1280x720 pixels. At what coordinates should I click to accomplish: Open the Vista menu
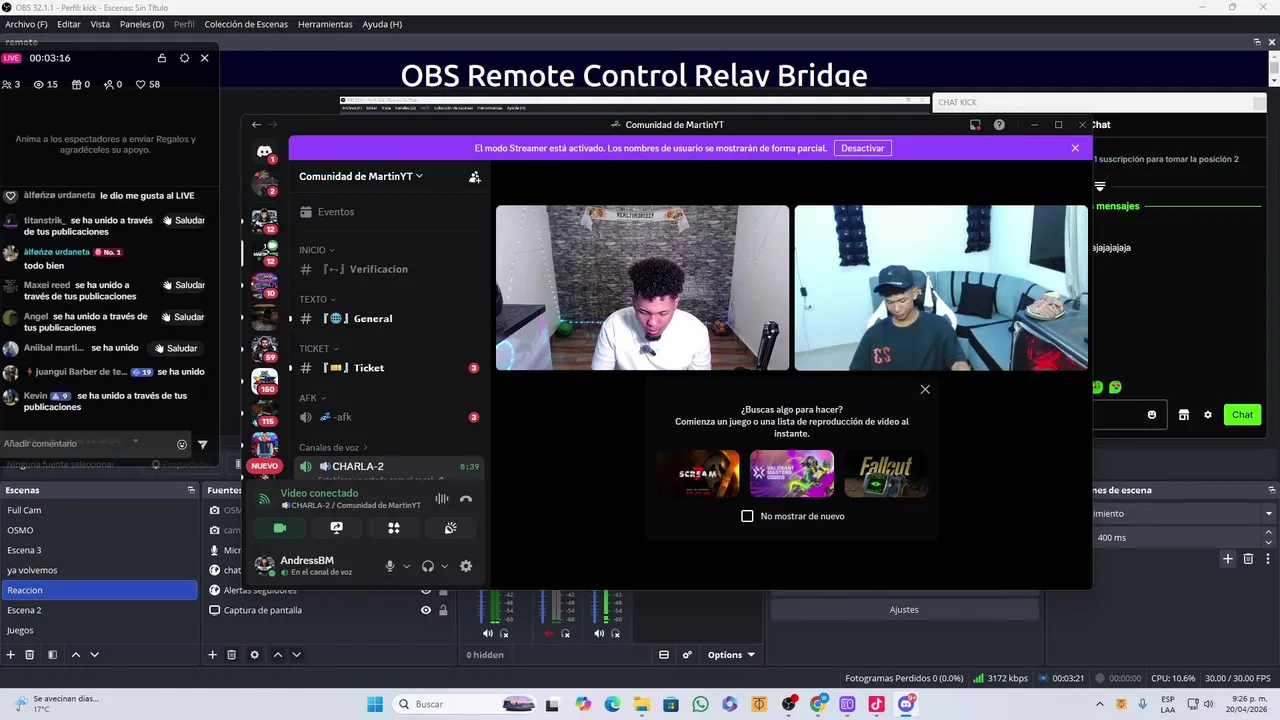[x=100, y=24]
